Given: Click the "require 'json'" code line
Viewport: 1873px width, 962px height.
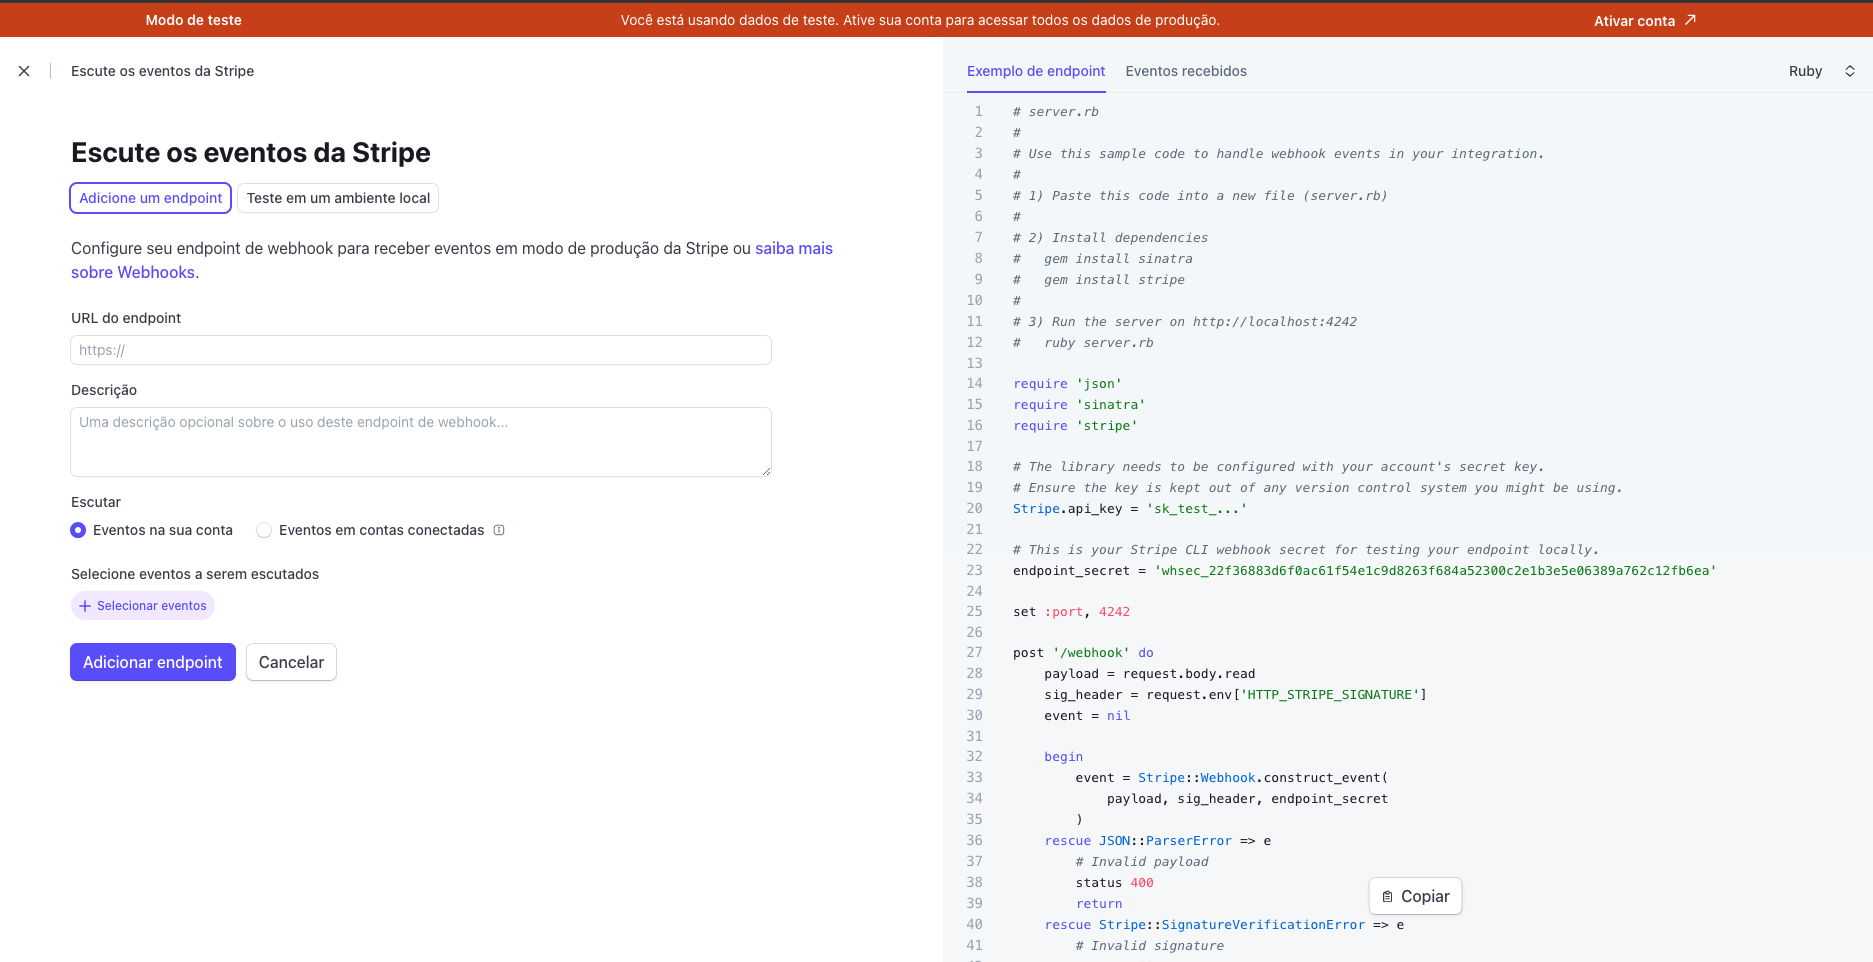Looking at the screenshot, I should click(1067, 384).
